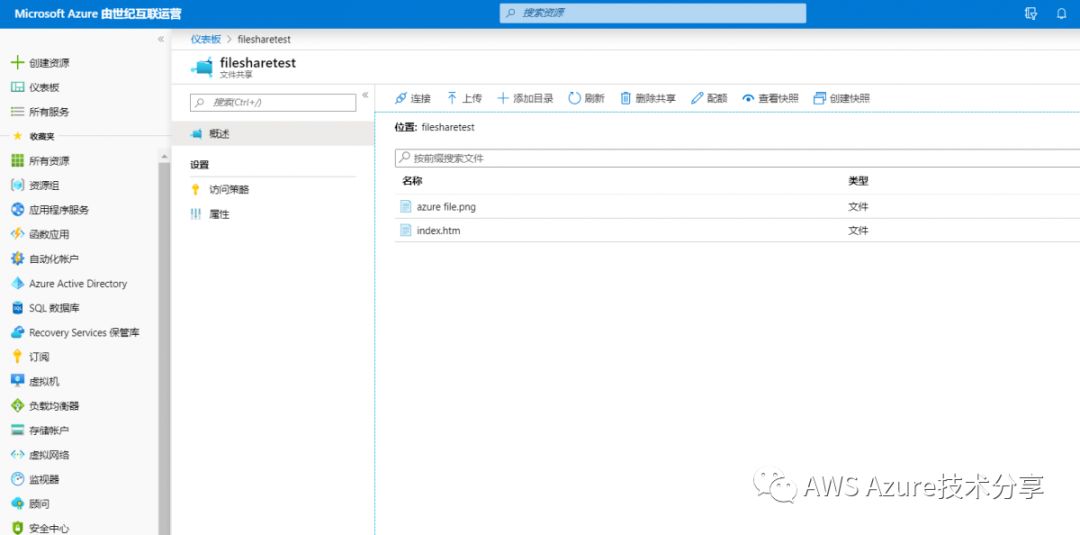Open Recovery Services 保管库 icon

click(x=17, y=333)
